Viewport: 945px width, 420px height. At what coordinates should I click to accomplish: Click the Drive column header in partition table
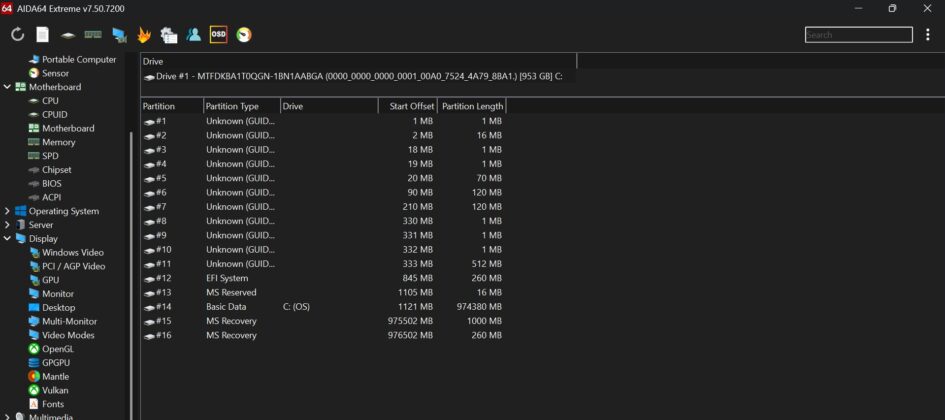pyautogui.click(x=329, y=106)
